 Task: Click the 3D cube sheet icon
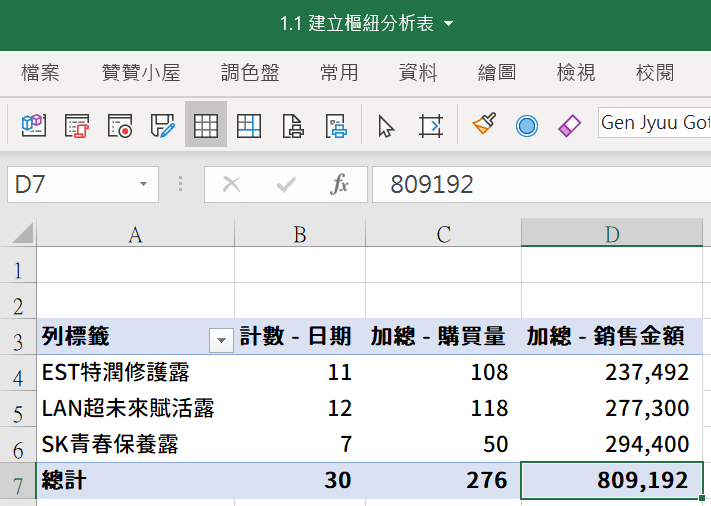pyautogui.click(x=34, y=125)
